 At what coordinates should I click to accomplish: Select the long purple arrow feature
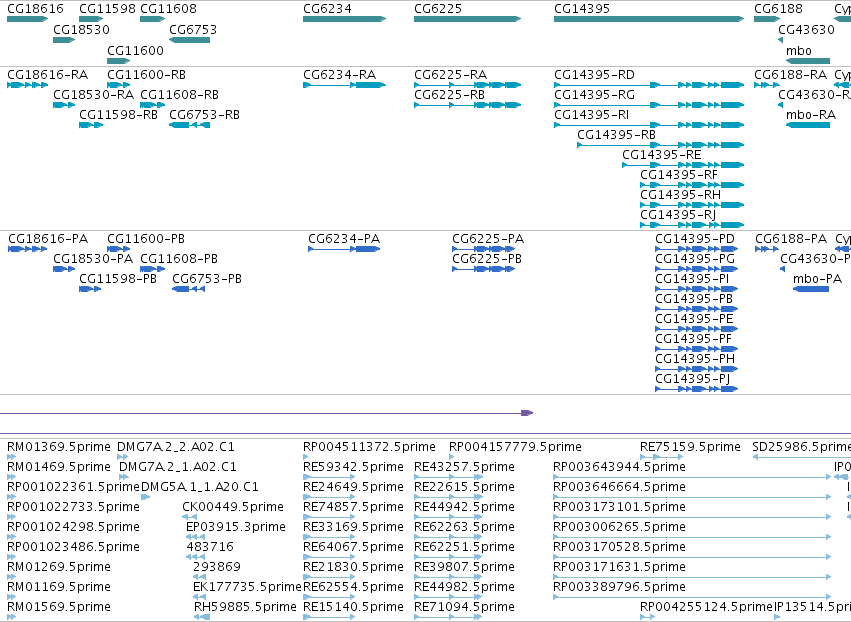tap(266, 413)
